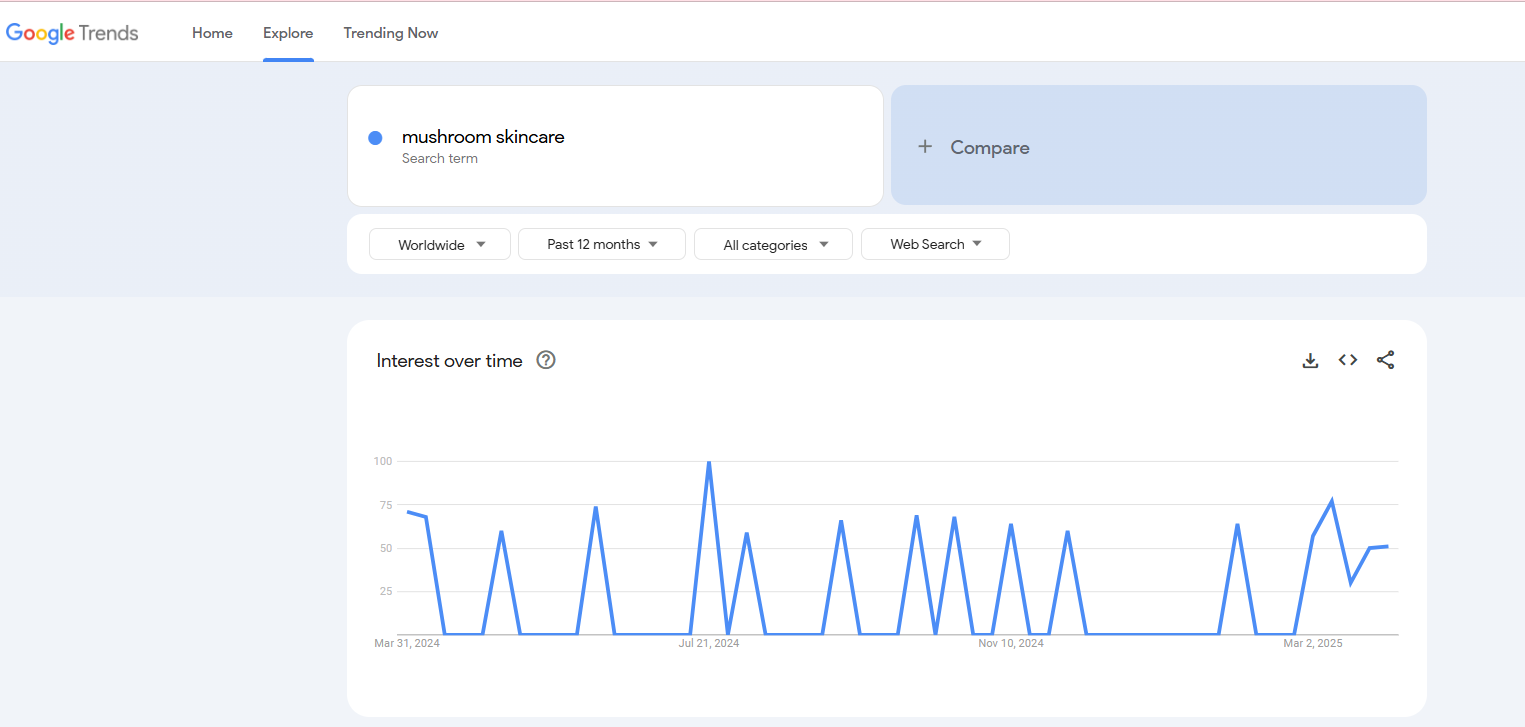Share the Interest over time chart
1525x727 pixels.
pyautogui.click(x=1385, y=361)
